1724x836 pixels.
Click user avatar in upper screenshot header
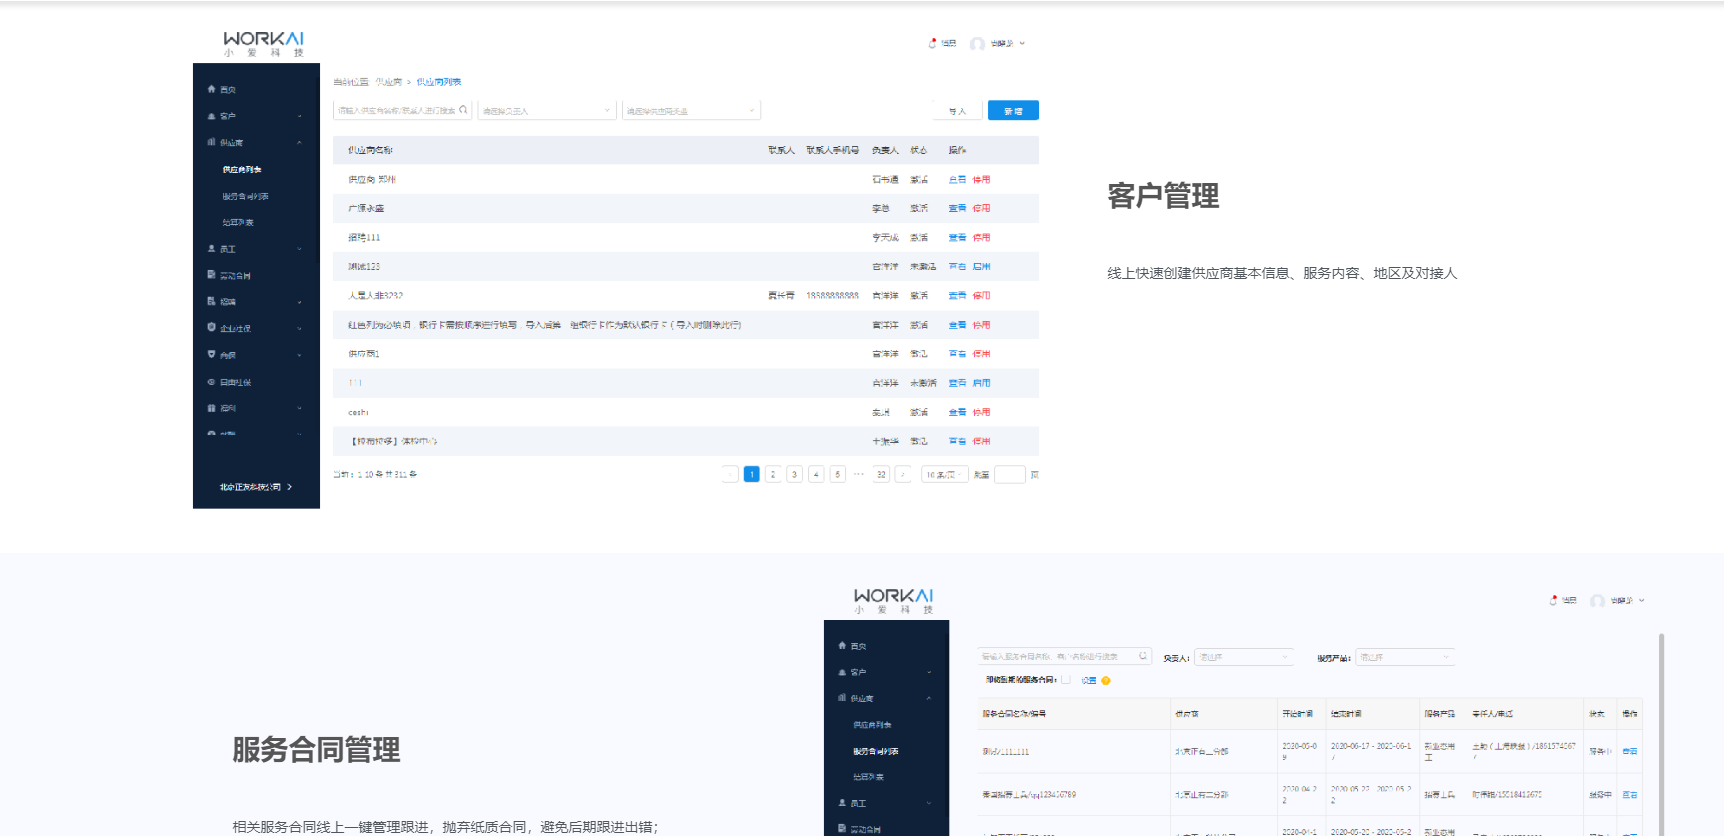[977, 44]
